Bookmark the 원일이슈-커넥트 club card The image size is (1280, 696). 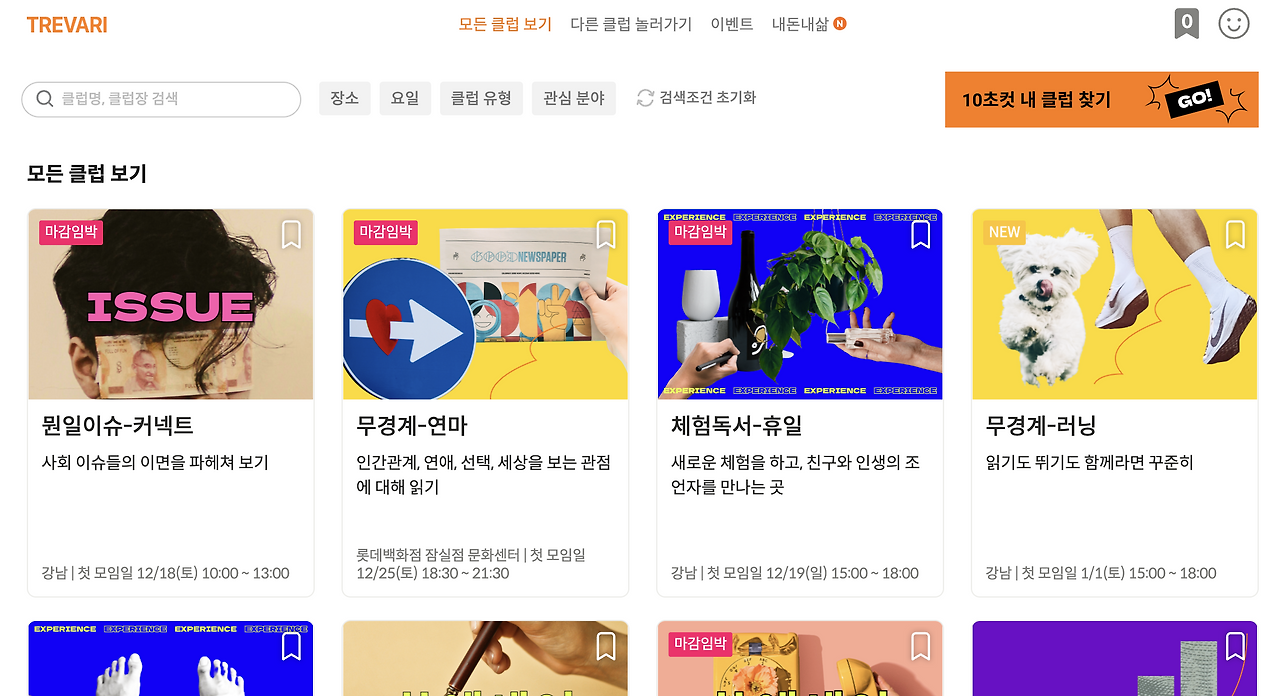tap(291, 235)
